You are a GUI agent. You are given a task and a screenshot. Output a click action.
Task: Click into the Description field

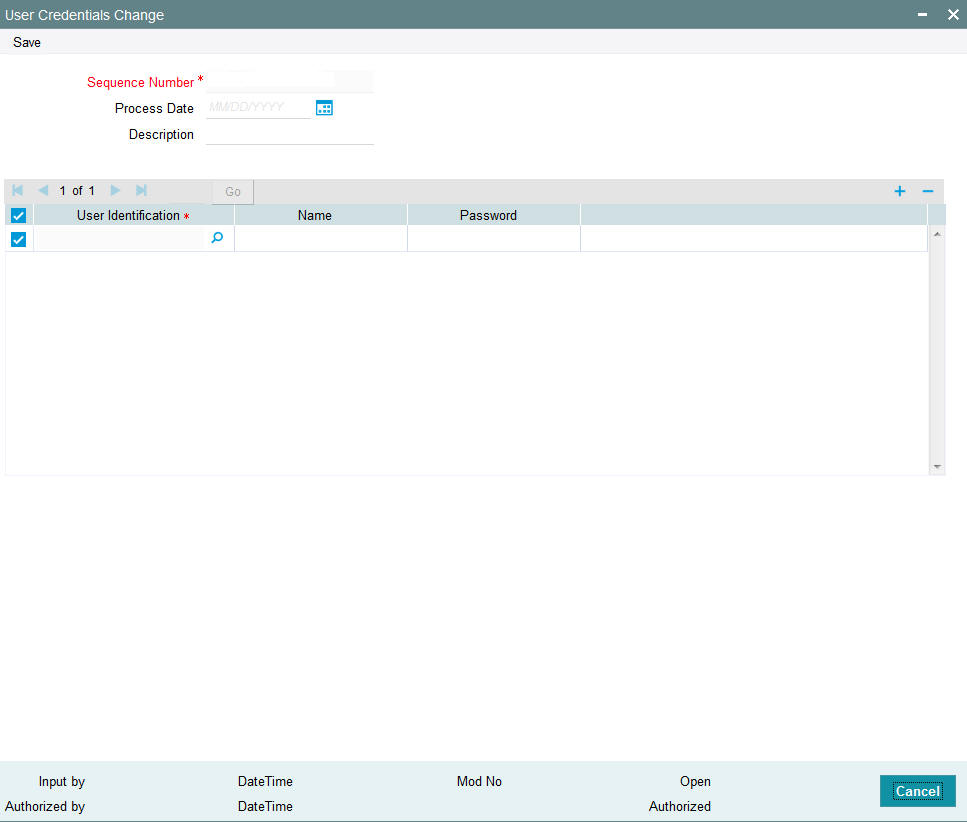click(290, 134)
